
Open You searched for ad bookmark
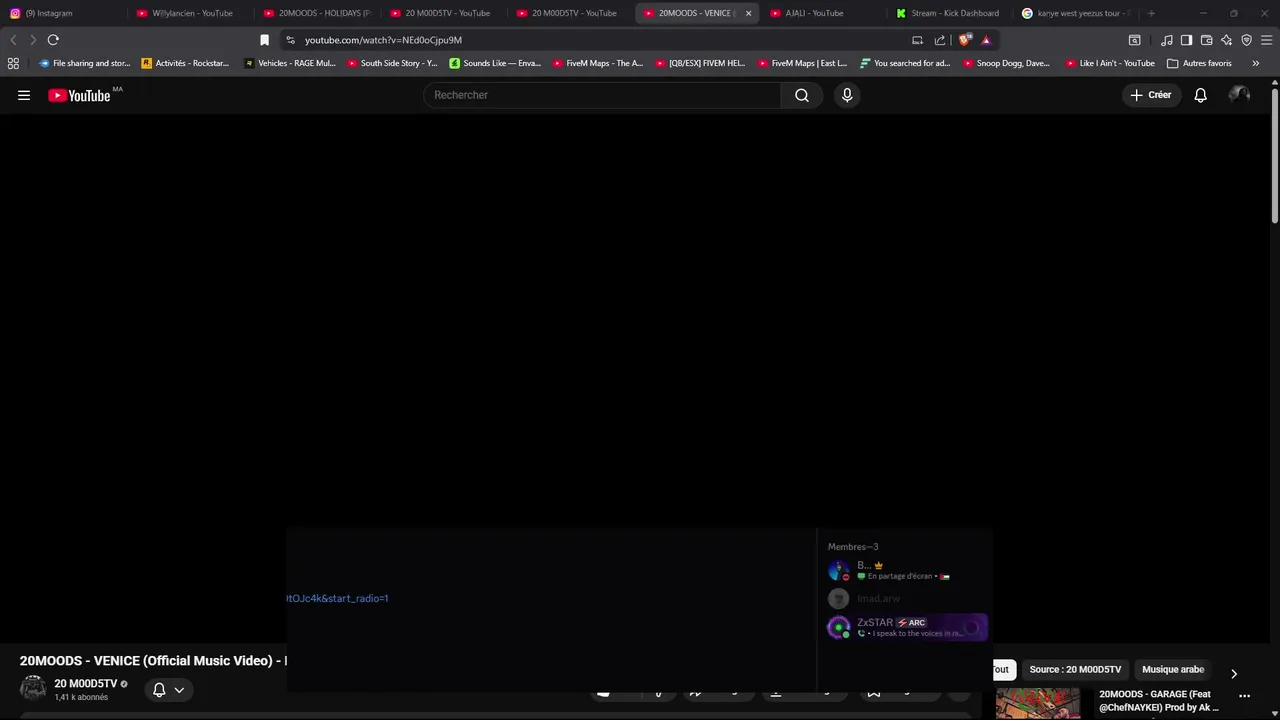point(905,63)
